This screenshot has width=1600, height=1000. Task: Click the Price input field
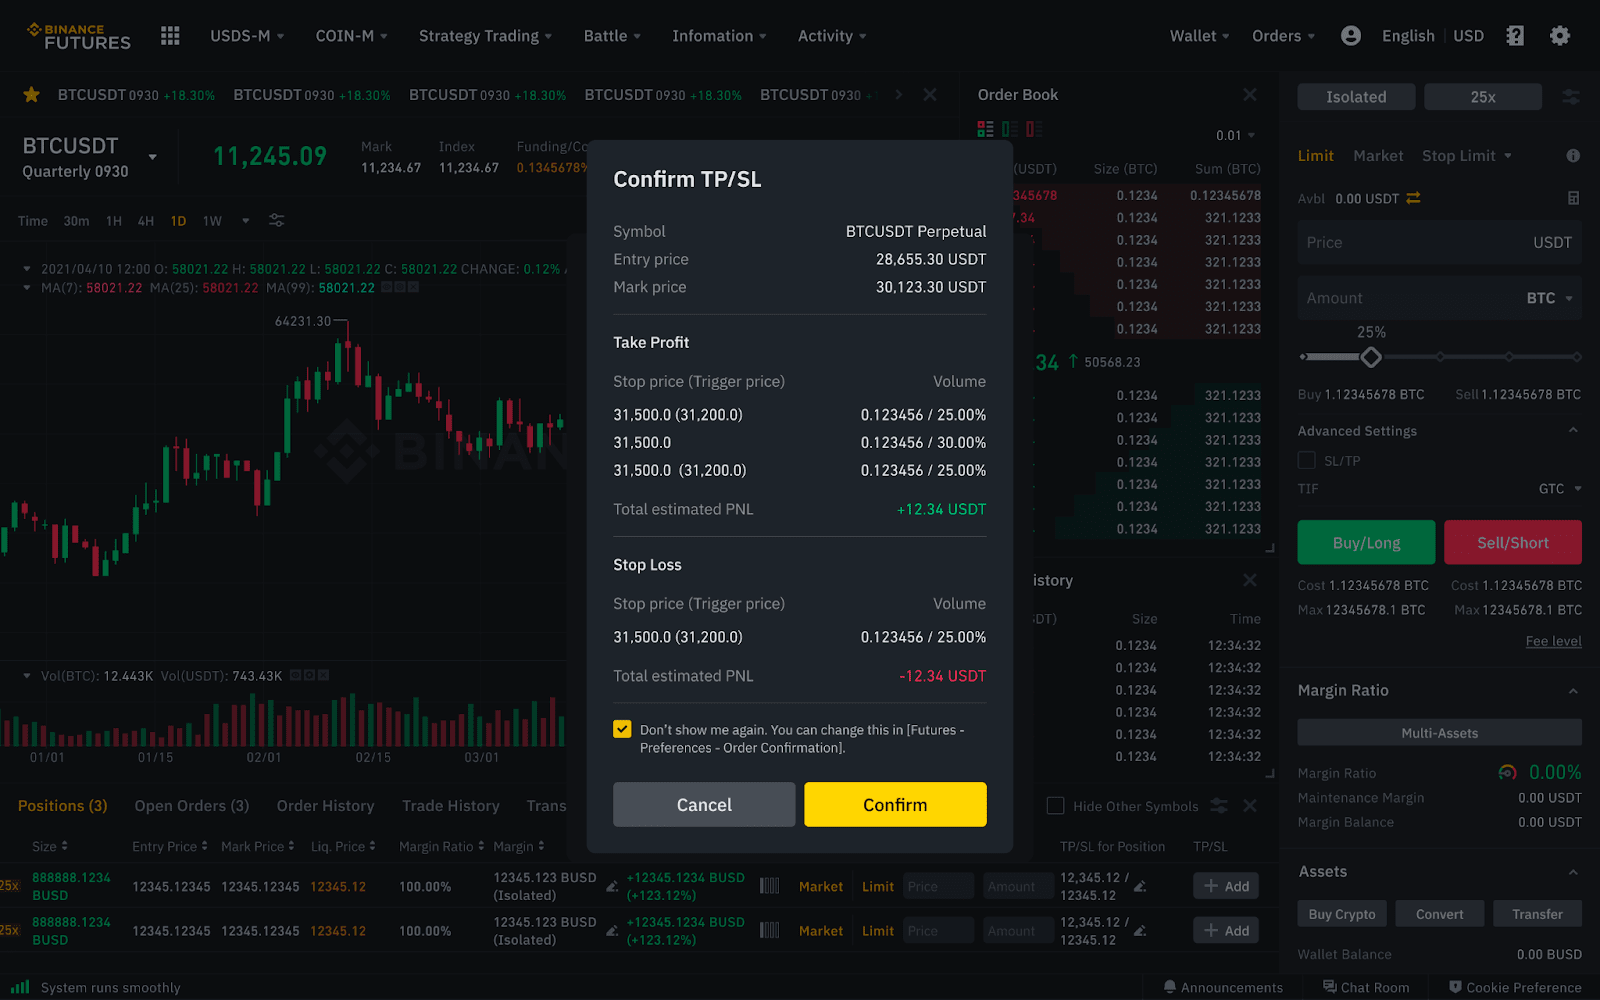(1440, 243)
